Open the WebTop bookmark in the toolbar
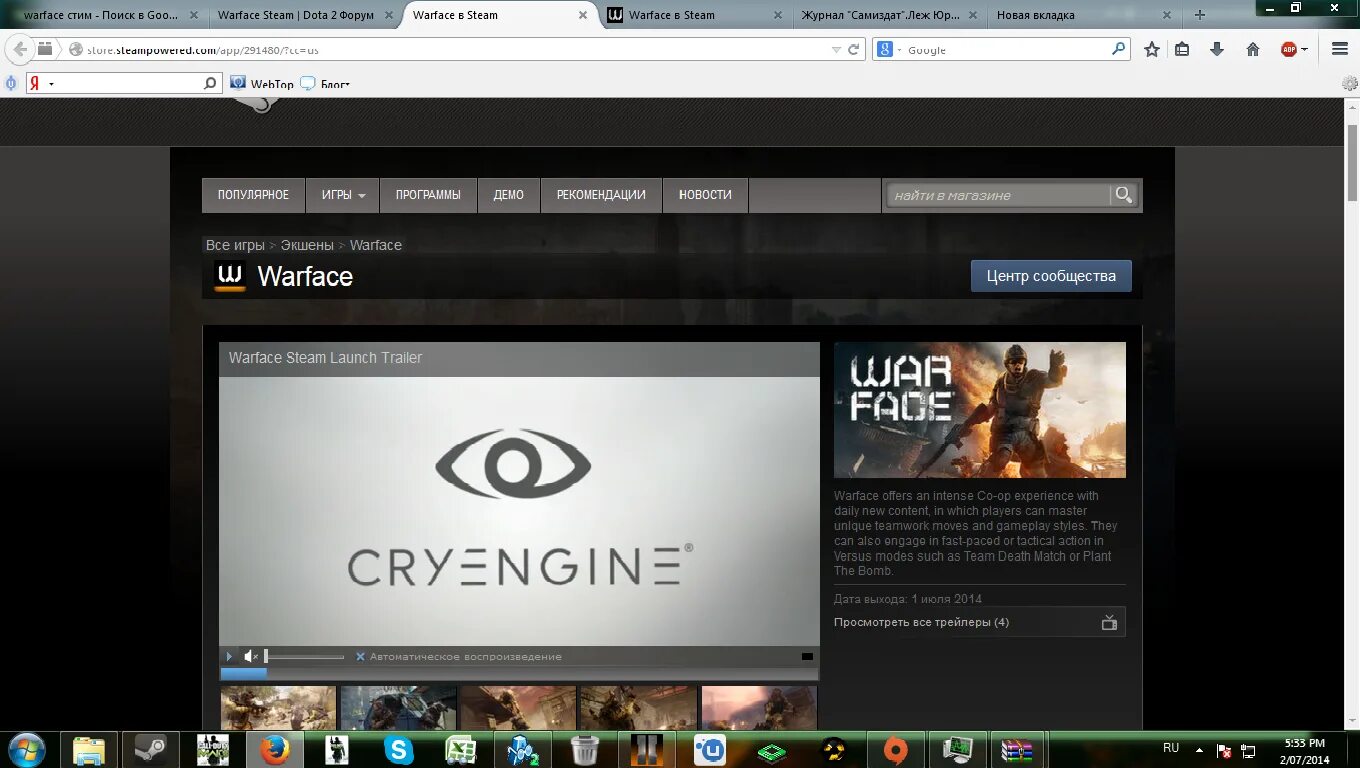This screenshot has width=1360, height=768. [x=262, y=84]
